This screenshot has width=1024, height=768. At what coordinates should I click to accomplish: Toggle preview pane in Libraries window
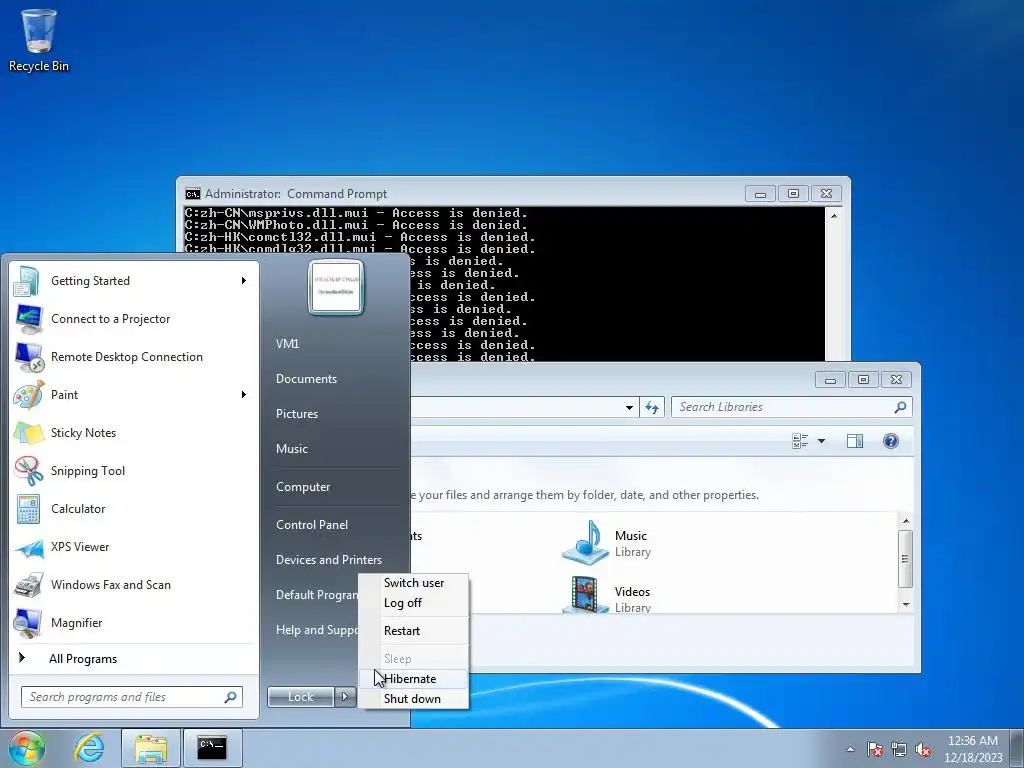855,441
